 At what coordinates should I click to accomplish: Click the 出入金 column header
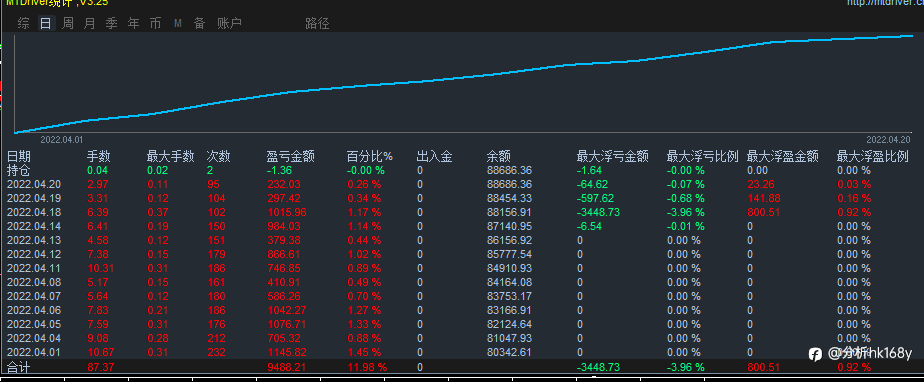click(x=434, y=156)
